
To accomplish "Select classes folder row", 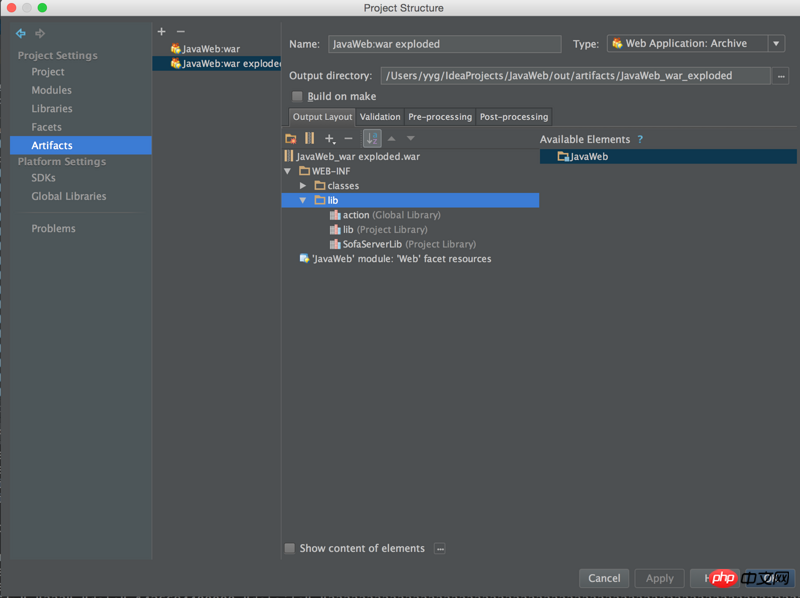I will (x=337, y=186).
